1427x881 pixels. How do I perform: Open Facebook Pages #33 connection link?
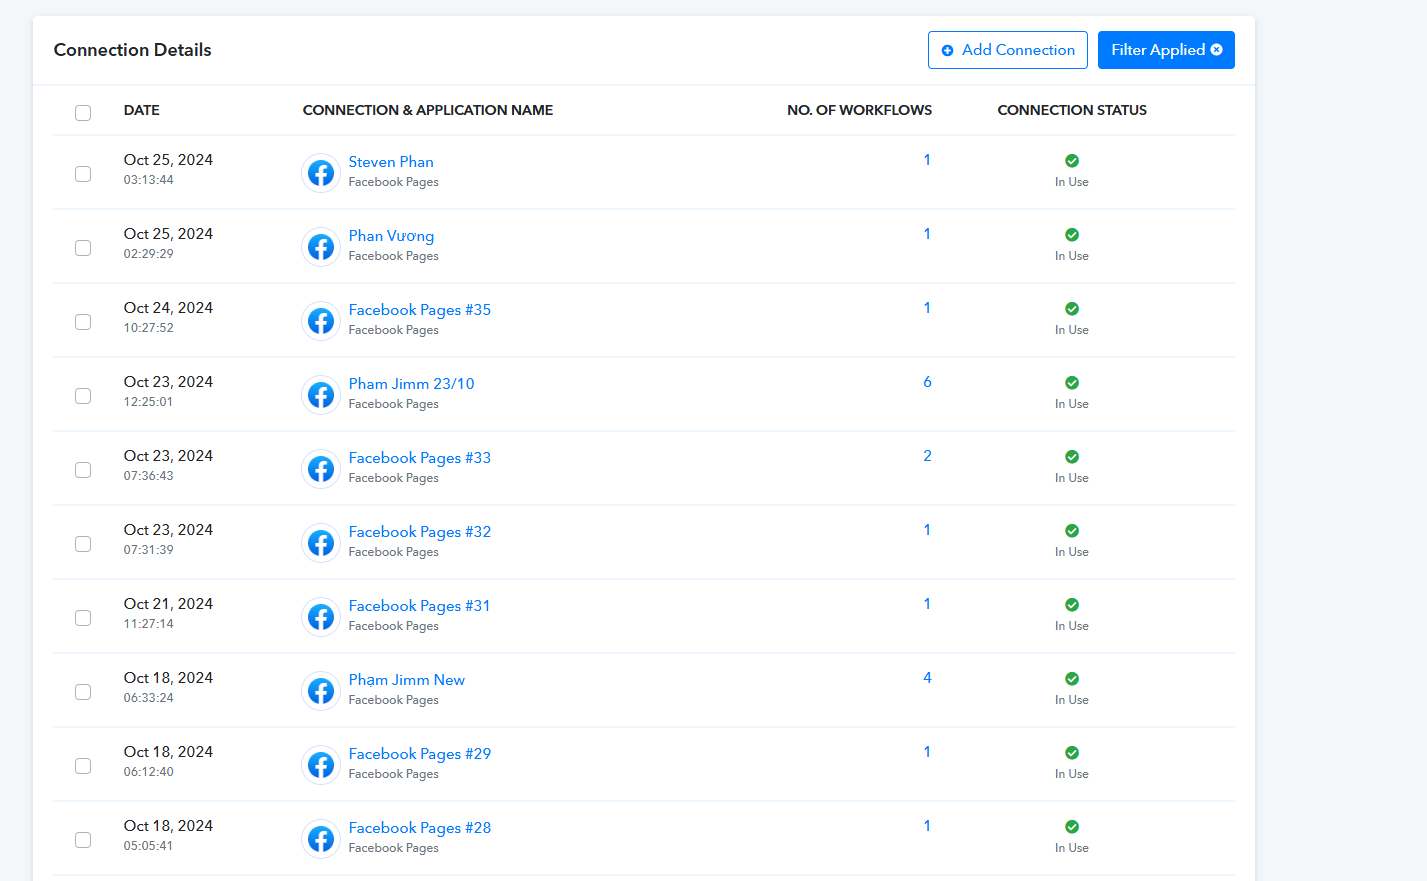click(420, 458)
